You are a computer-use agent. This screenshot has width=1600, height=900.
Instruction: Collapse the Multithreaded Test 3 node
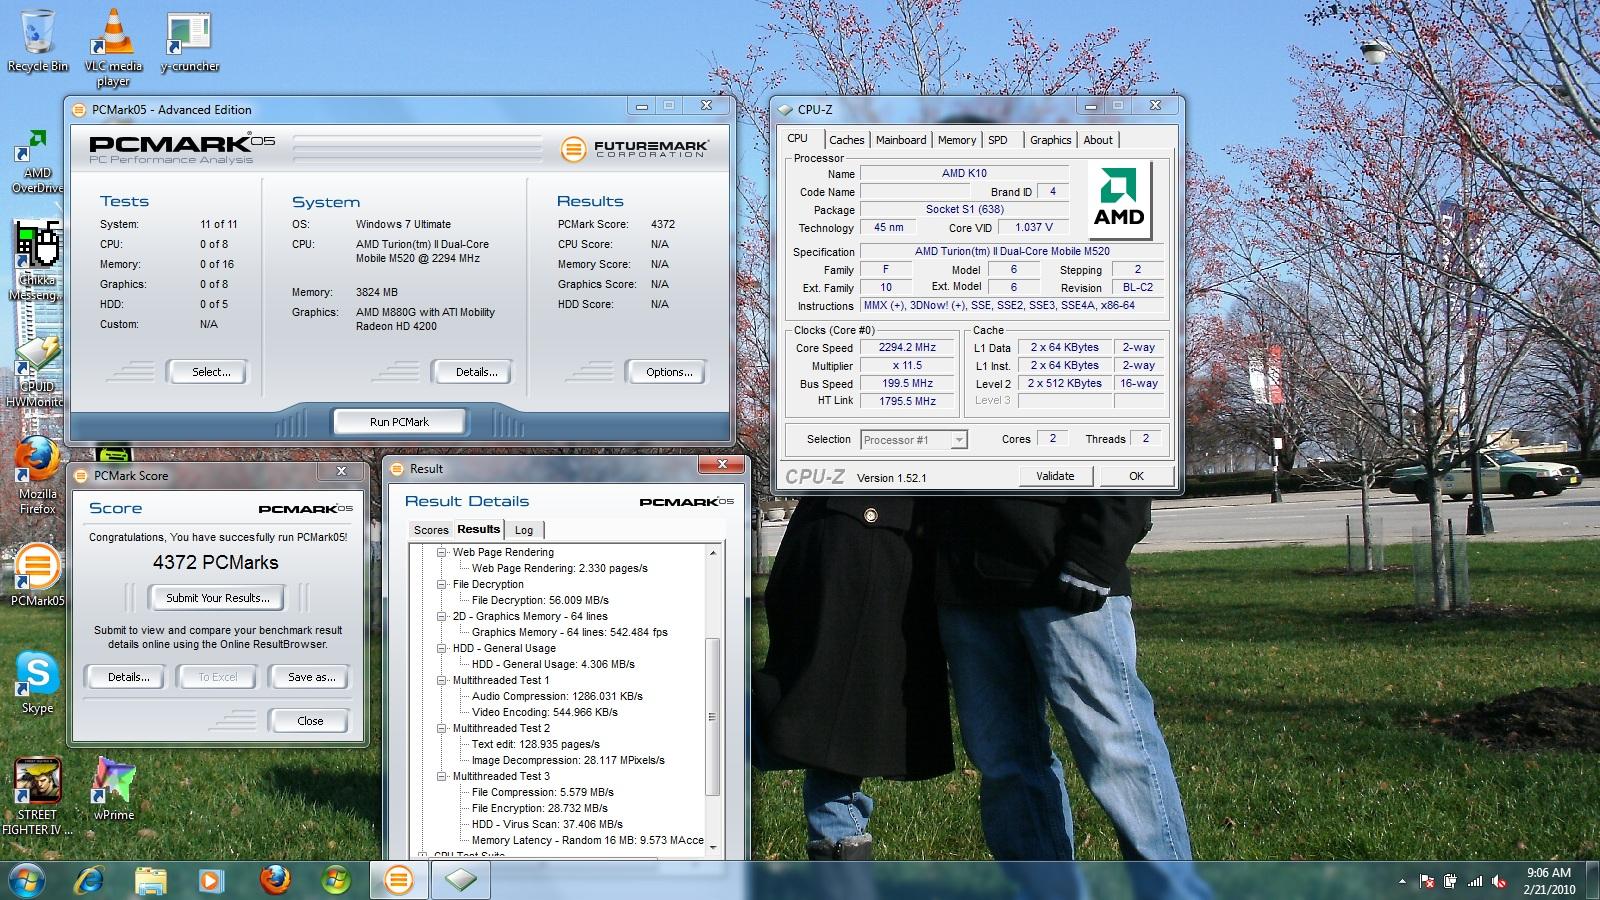tap(442, 776)
